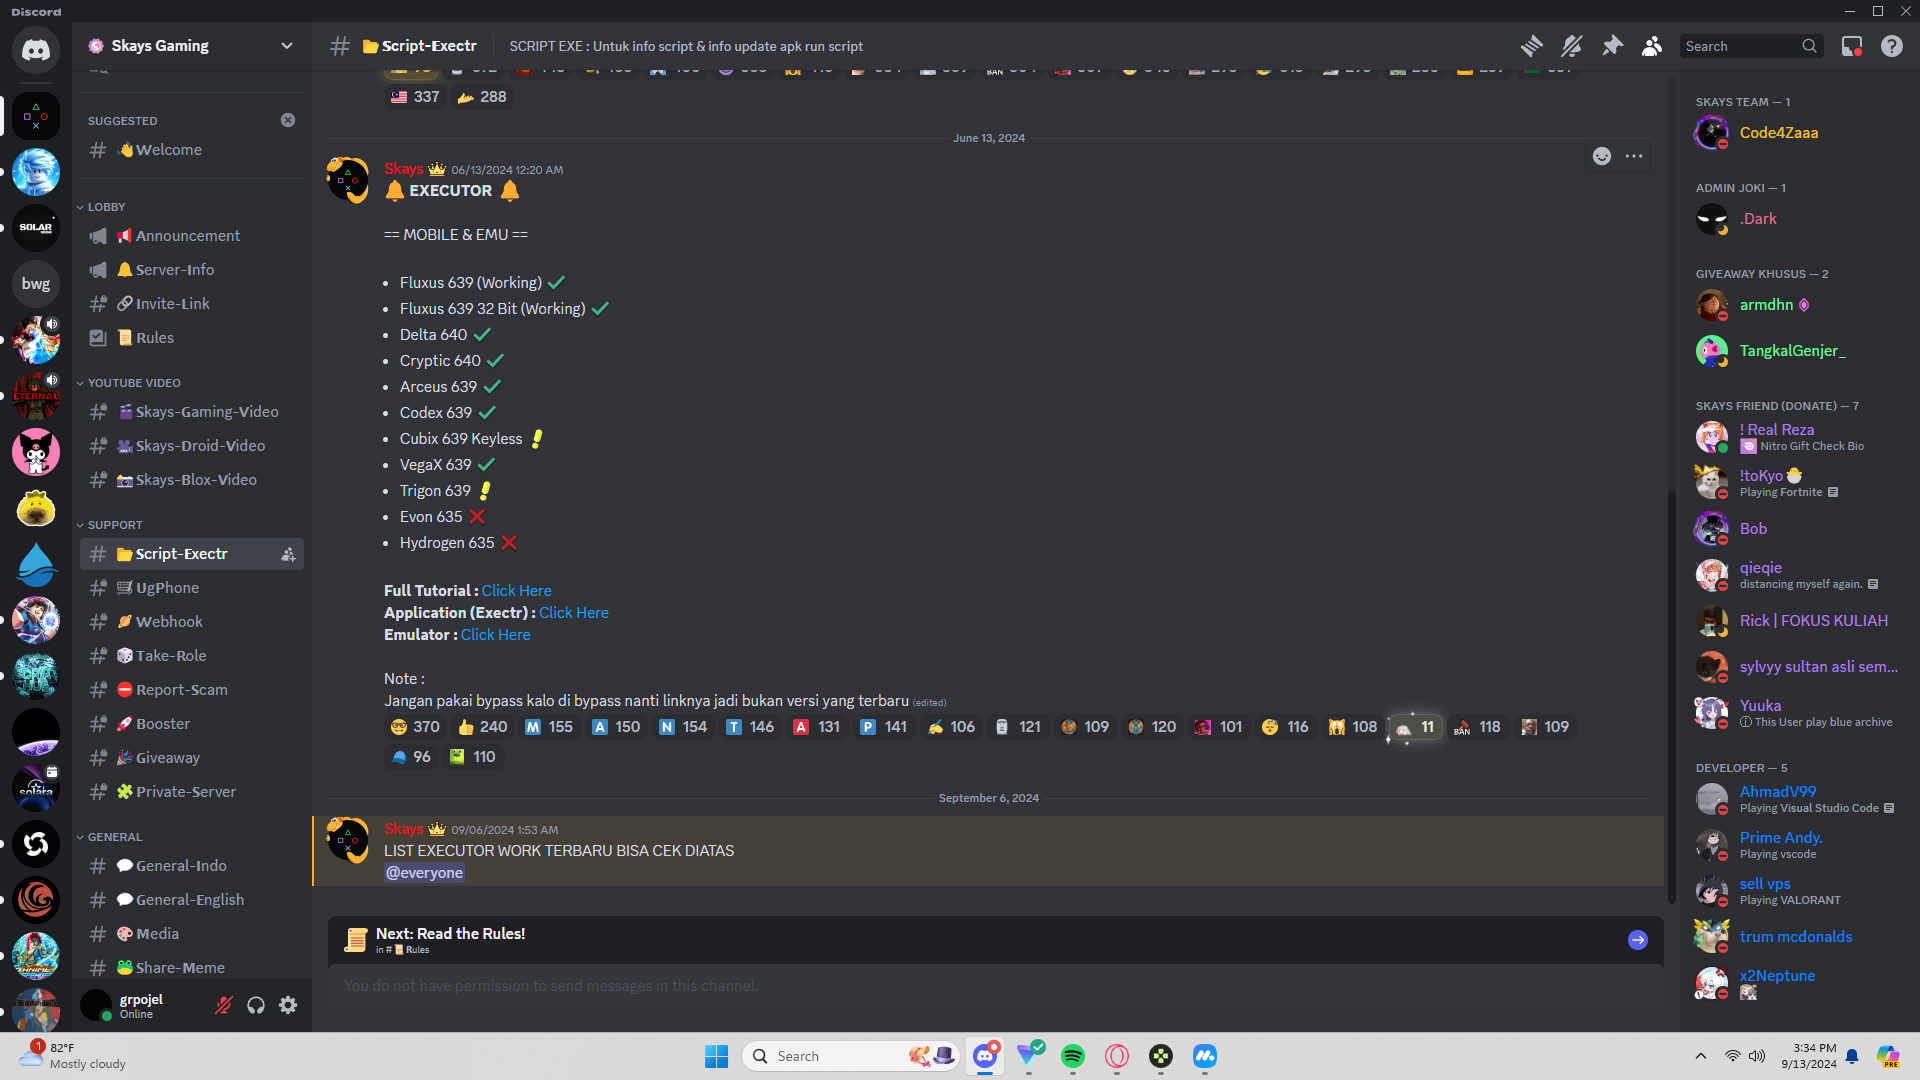This screenshot has width=1920, height=1080.
Task: Hide the member list
Action: 1652,46
